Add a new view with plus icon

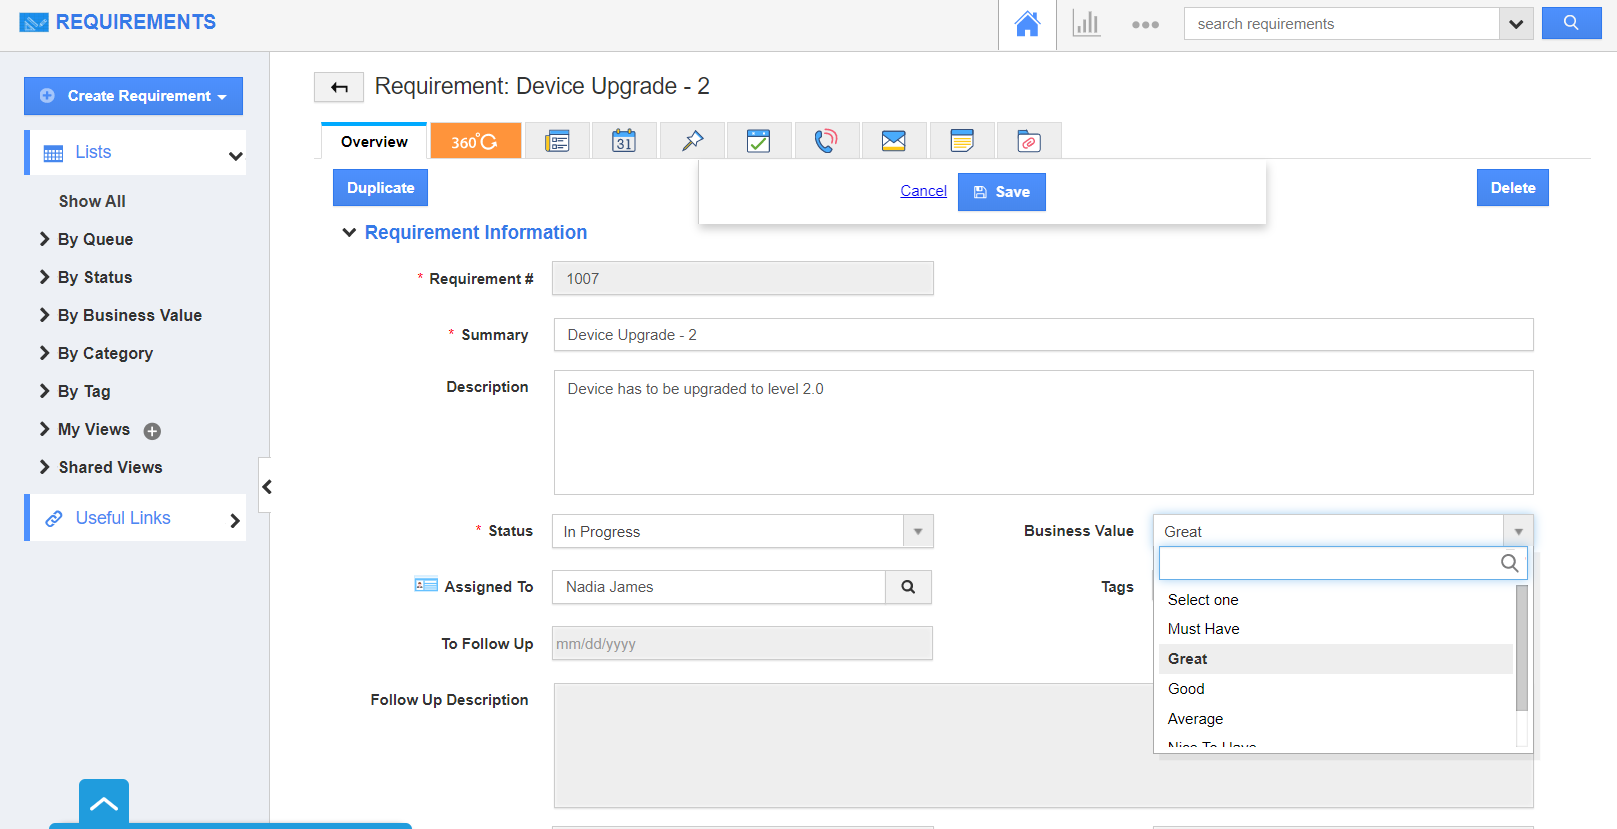pos(152,431)
